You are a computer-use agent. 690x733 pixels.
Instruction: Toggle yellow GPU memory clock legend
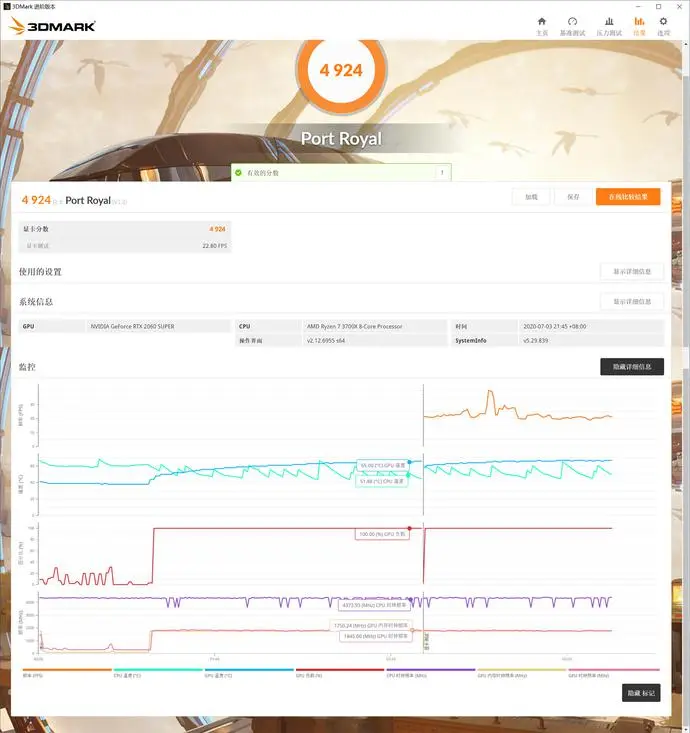point(522,673)
